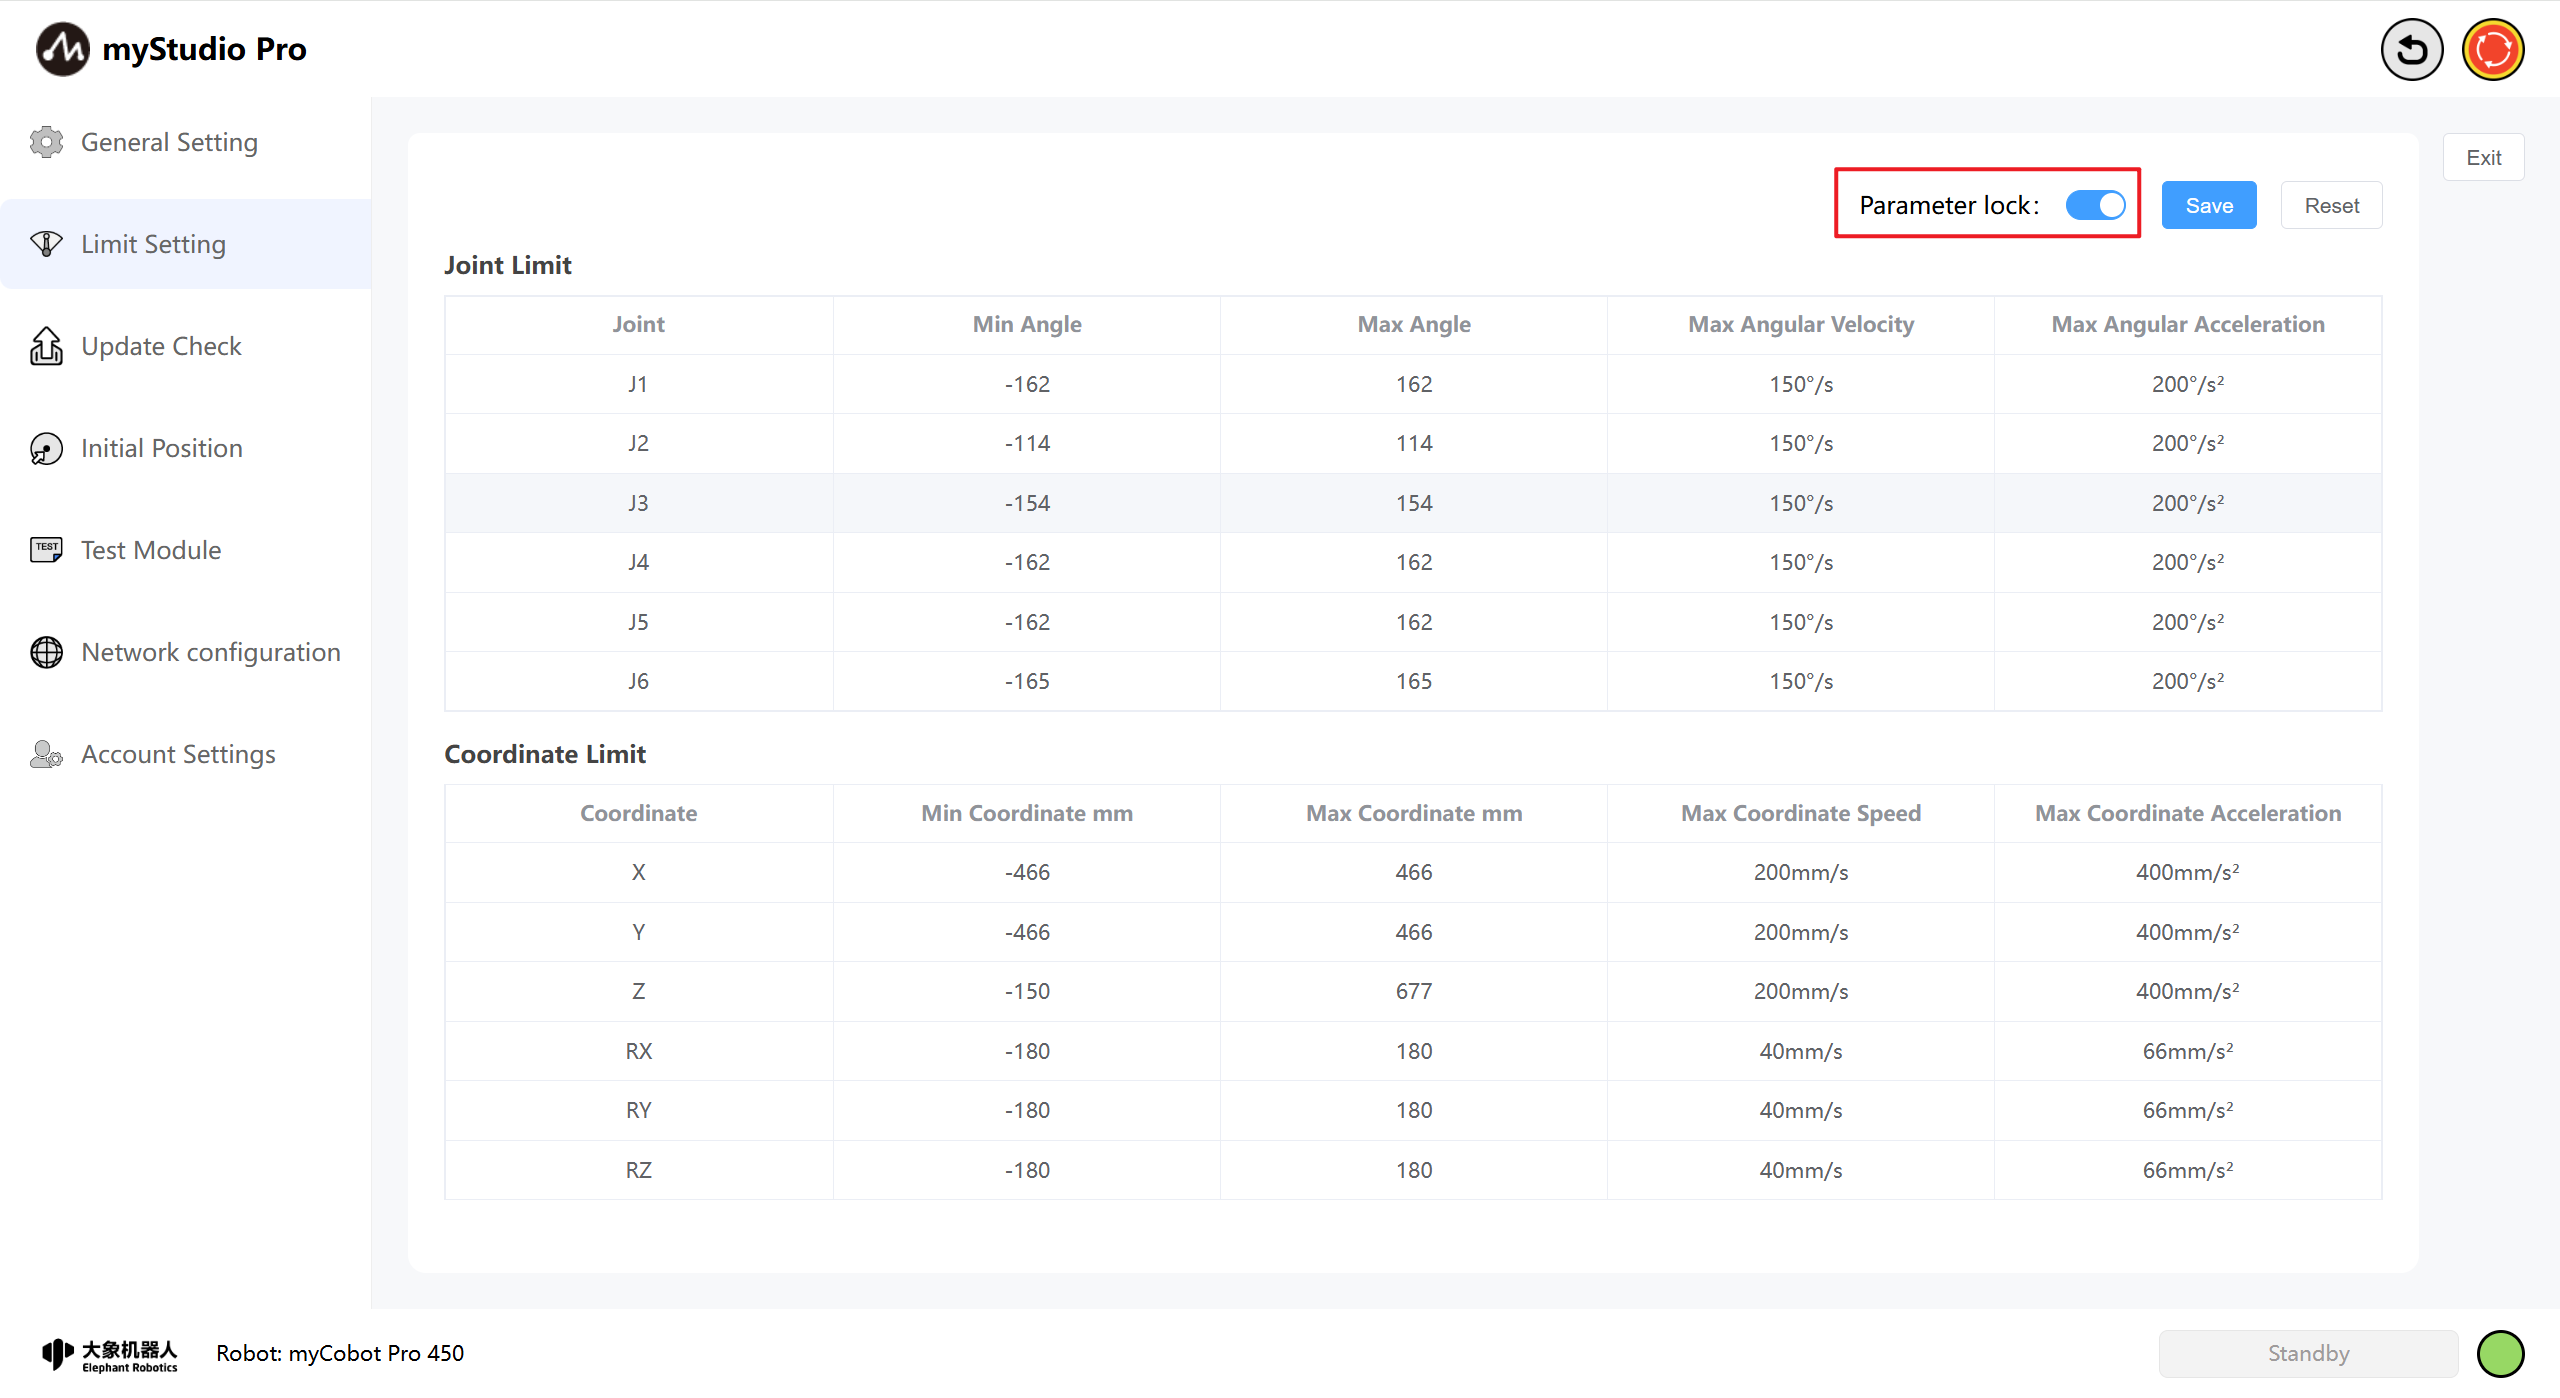2560x1398 pixels.
Task: Click the Z Max Coordinate value 677
Action: click(1413, 991)
